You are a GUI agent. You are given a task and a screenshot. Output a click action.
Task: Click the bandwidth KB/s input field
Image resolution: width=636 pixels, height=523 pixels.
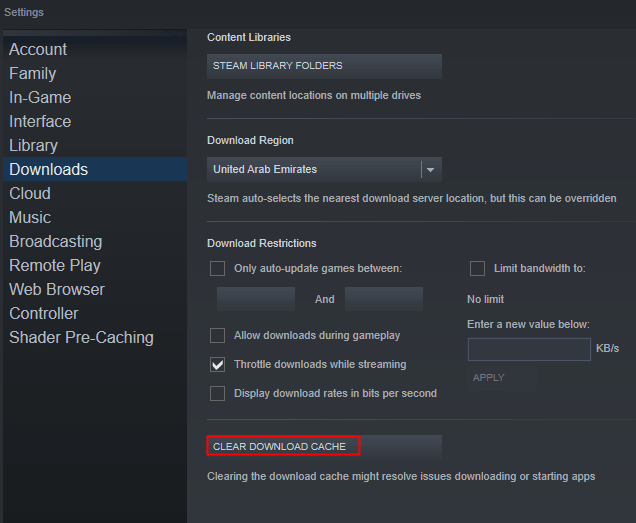tap(529, 349)
